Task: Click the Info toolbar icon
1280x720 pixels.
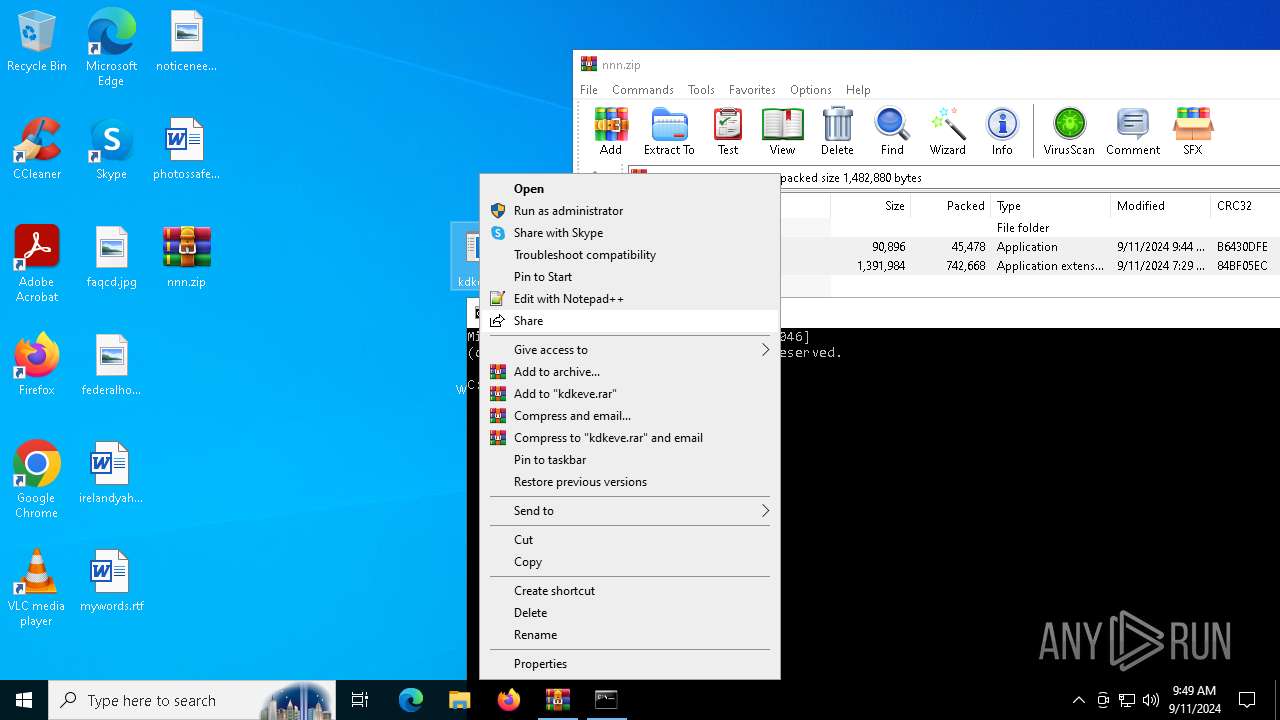Action: tap(1002, 131)
